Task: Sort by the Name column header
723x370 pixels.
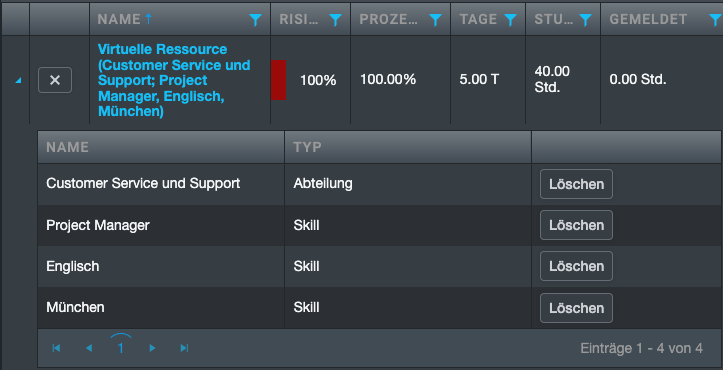Action: pos(119,19)
